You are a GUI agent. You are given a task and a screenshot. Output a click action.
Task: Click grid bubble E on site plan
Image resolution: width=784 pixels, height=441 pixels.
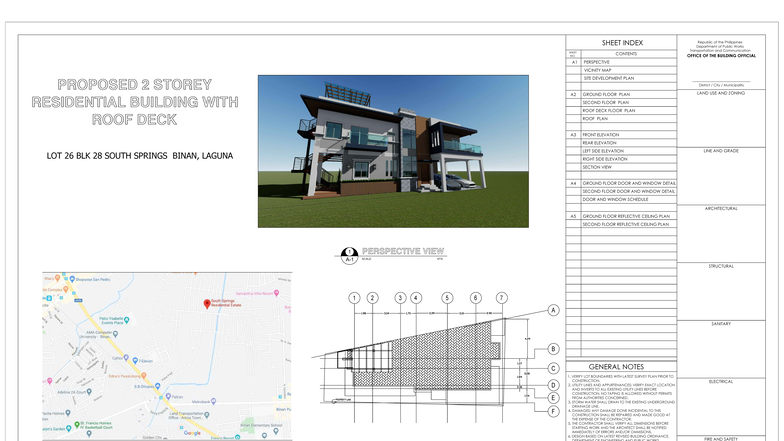click(554, 398)
